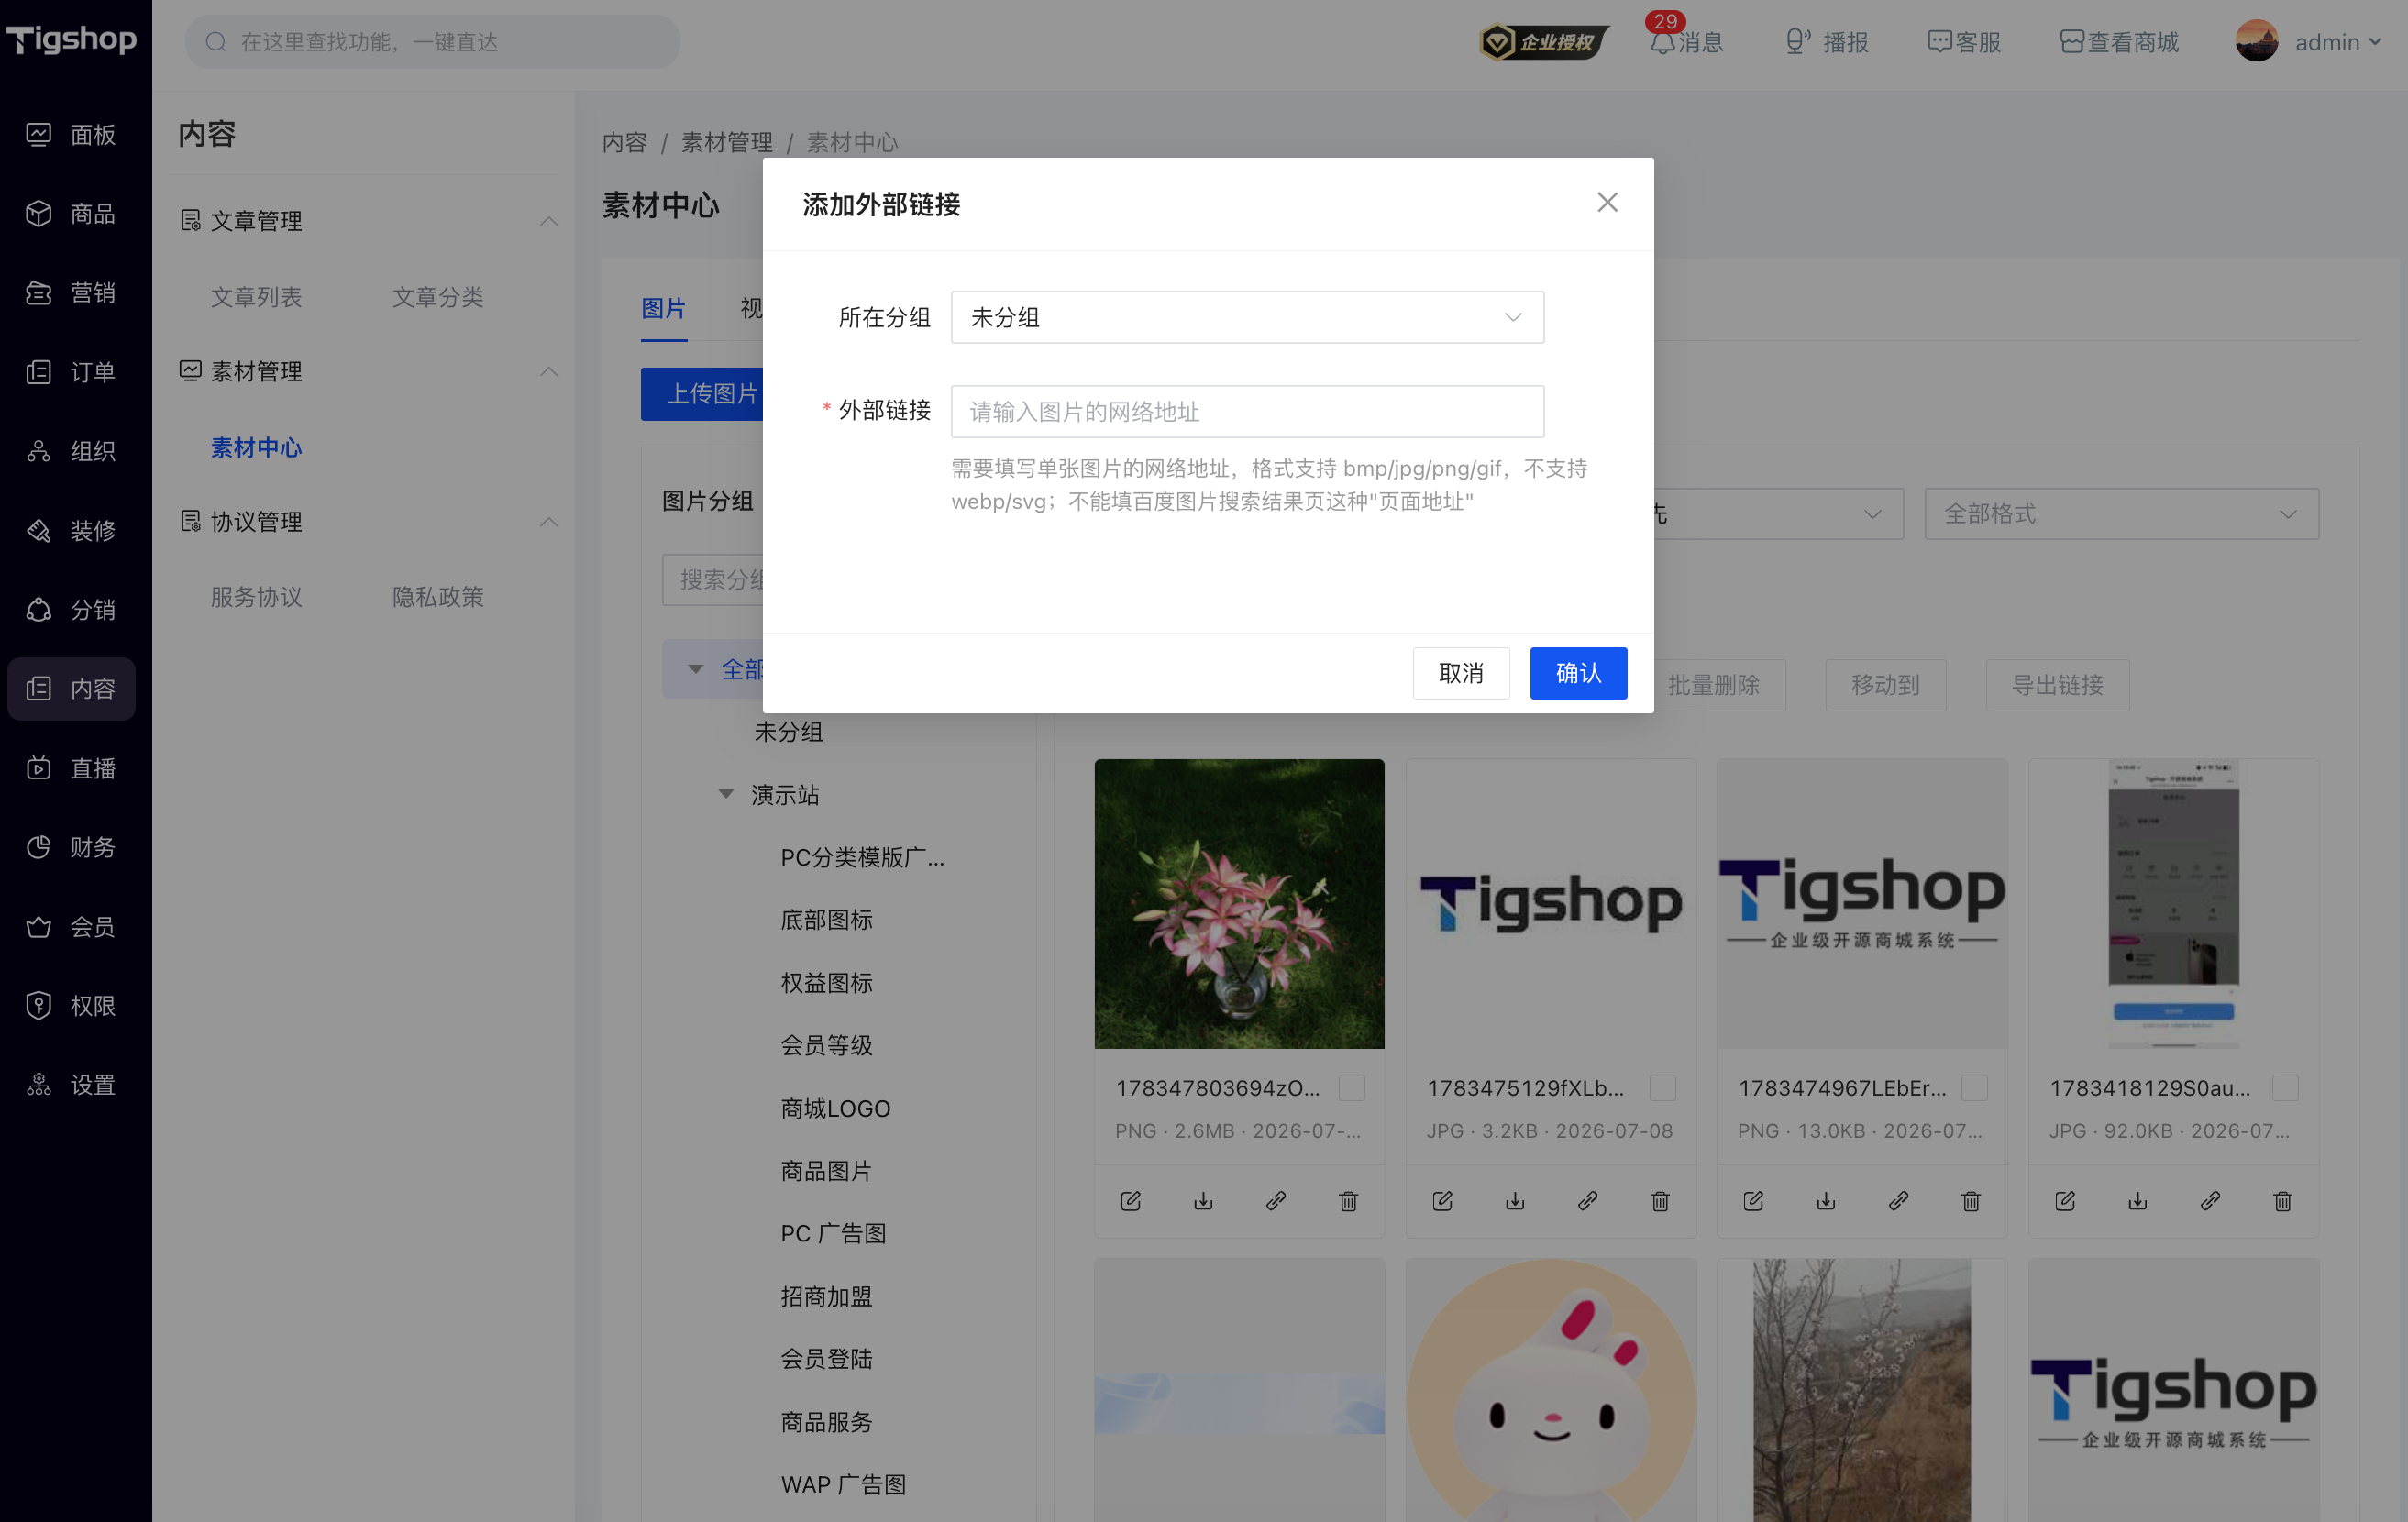The width and height of the screenshot is (2408, 1522).
Task: Tick the checkbox for 178347803694zO image
Action: [x=1351, y=1088]
